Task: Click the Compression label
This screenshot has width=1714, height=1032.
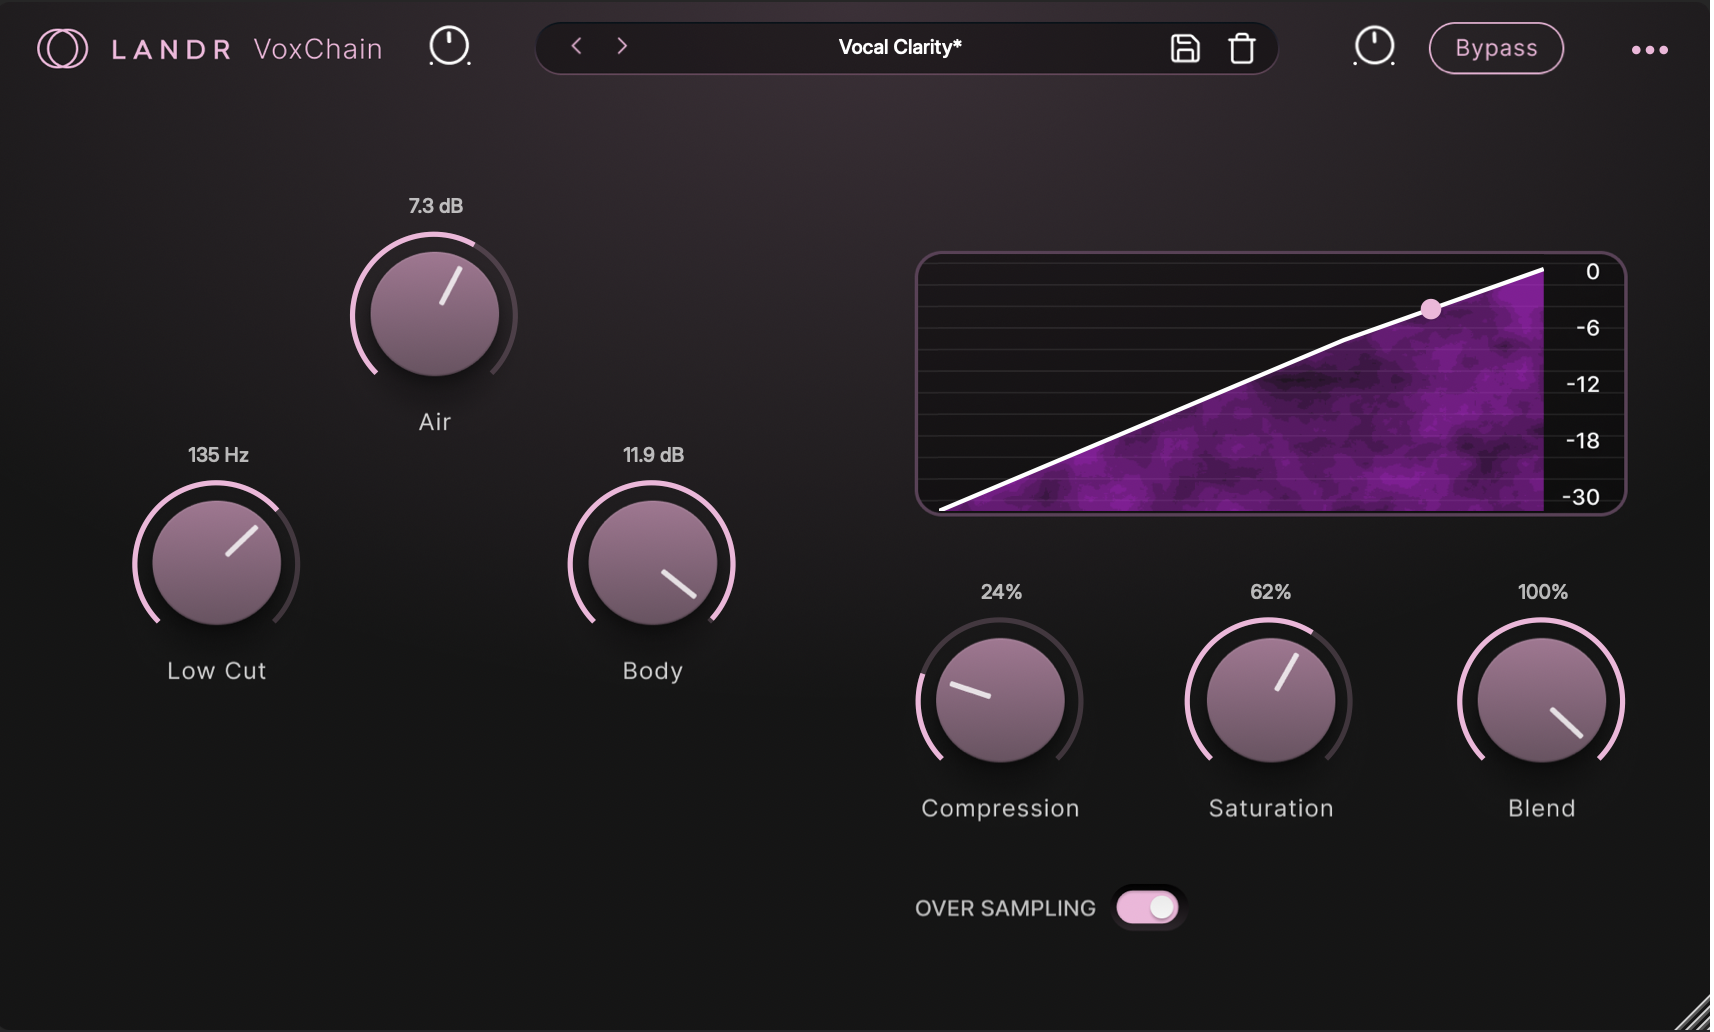Action: coord(1001,808)
